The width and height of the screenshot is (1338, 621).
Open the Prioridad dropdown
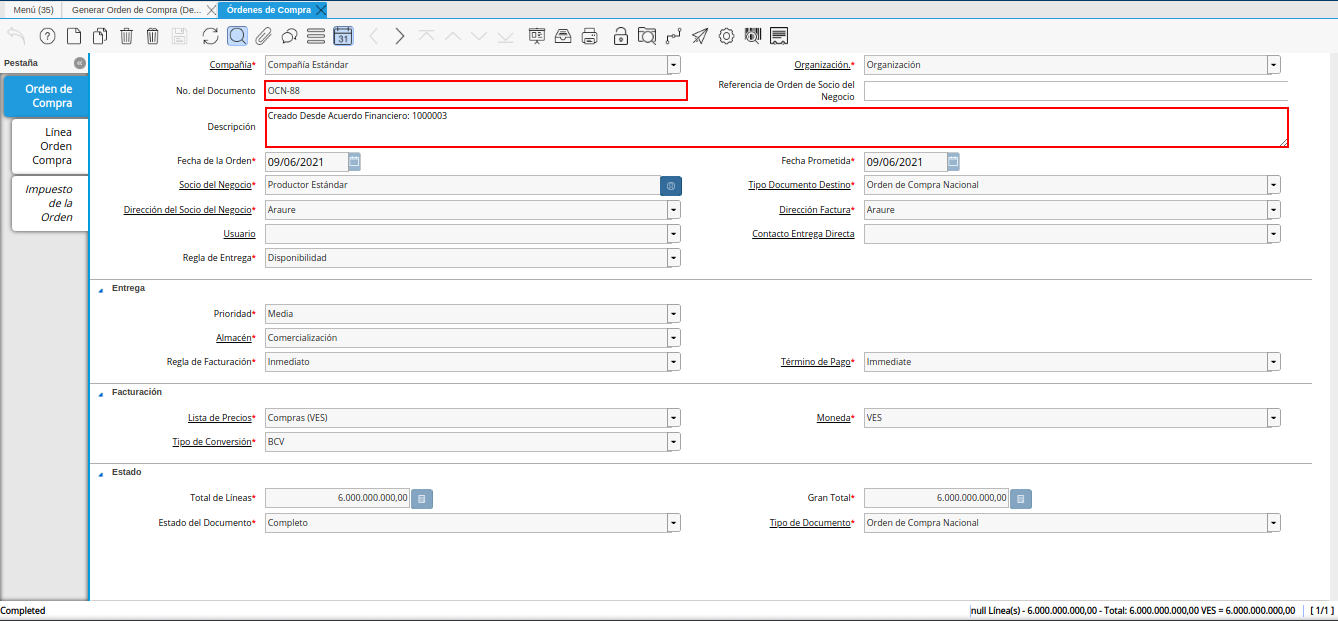pyautogui.click(x=673, y=314)
